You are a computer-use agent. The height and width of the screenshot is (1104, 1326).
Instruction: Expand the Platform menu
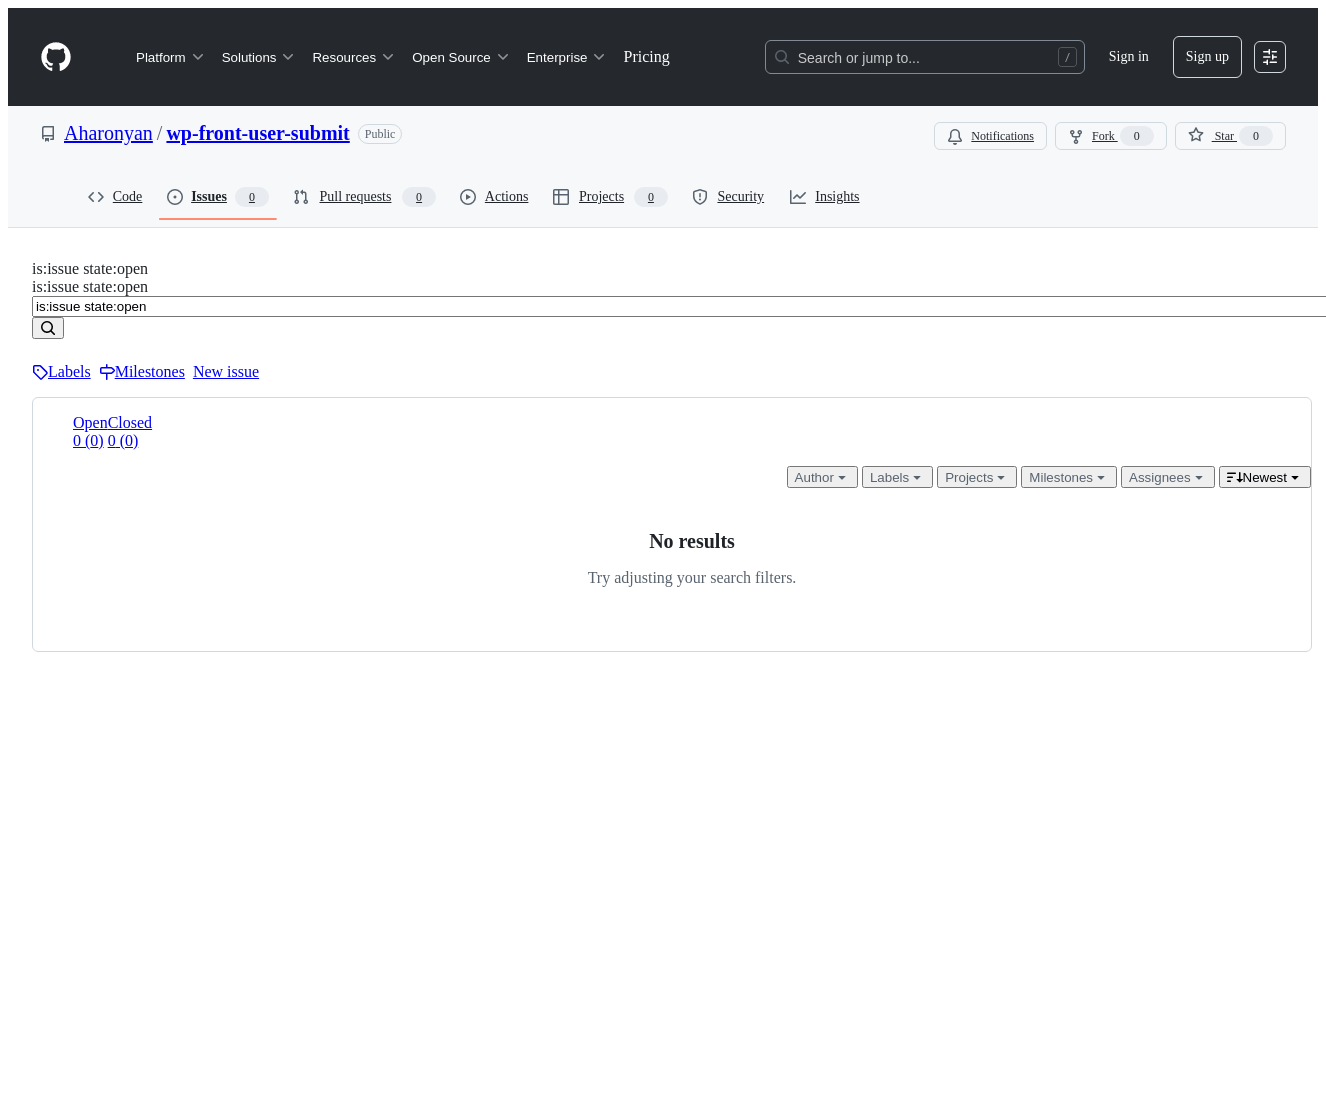(170, 57)
